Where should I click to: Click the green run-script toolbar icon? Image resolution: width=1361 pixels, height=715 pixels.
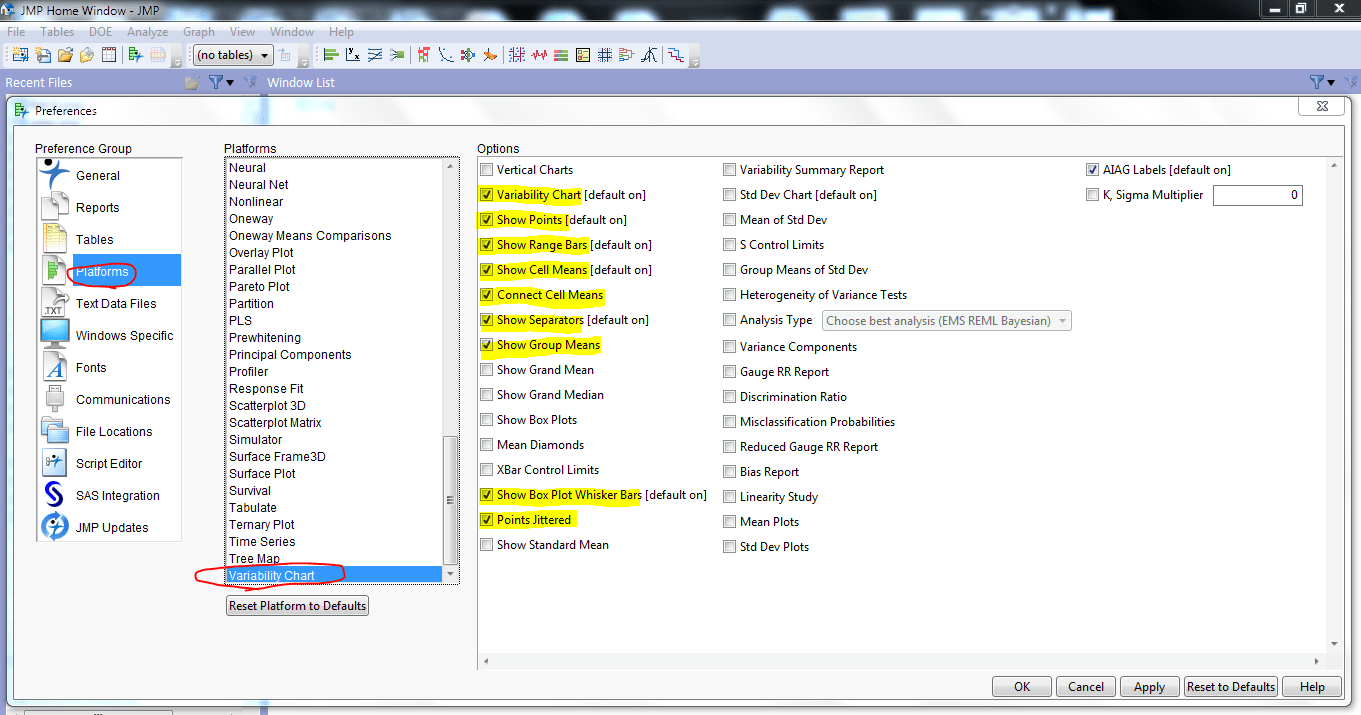click(136, 55)
